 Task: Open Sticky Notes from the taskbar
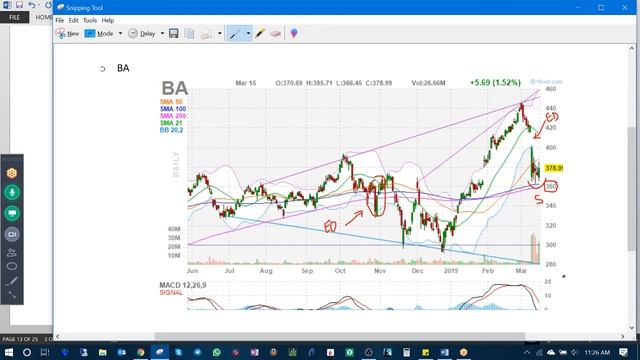point(425,352)
